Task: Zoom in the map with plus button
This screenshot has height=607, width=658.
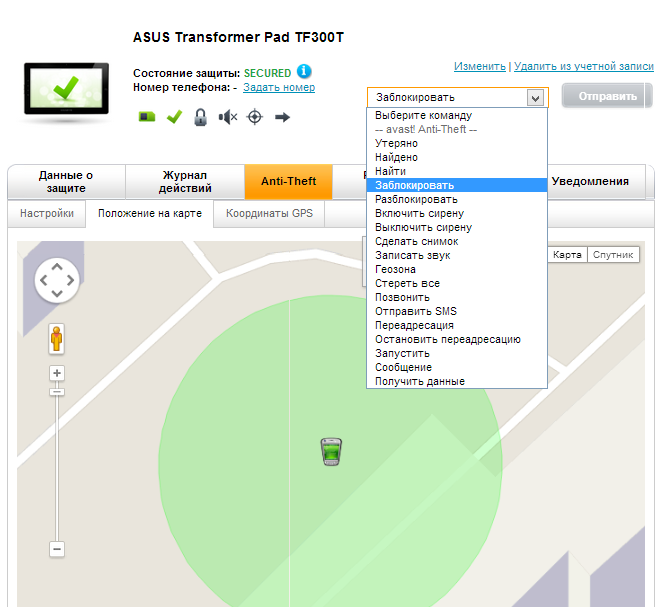Action: point(57,373)
